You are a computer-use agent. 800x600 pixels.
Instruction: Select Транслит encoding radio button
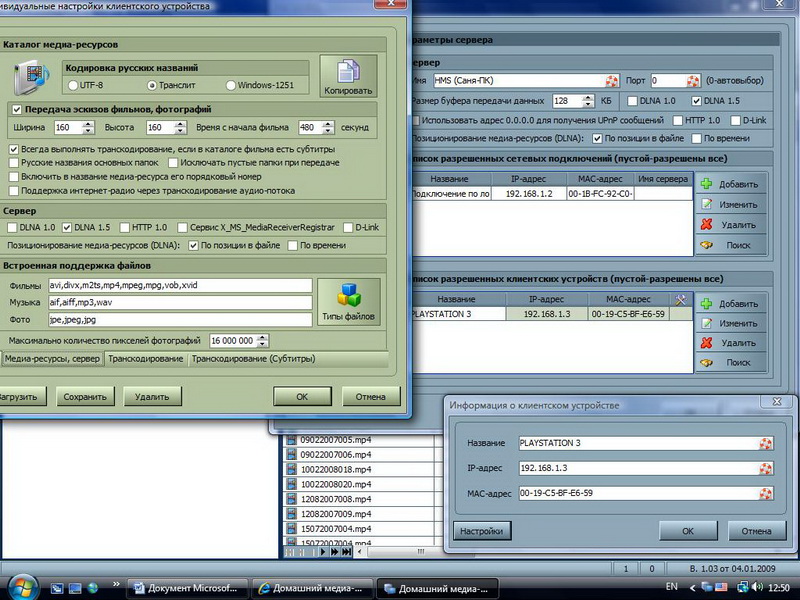pos(152,85)
